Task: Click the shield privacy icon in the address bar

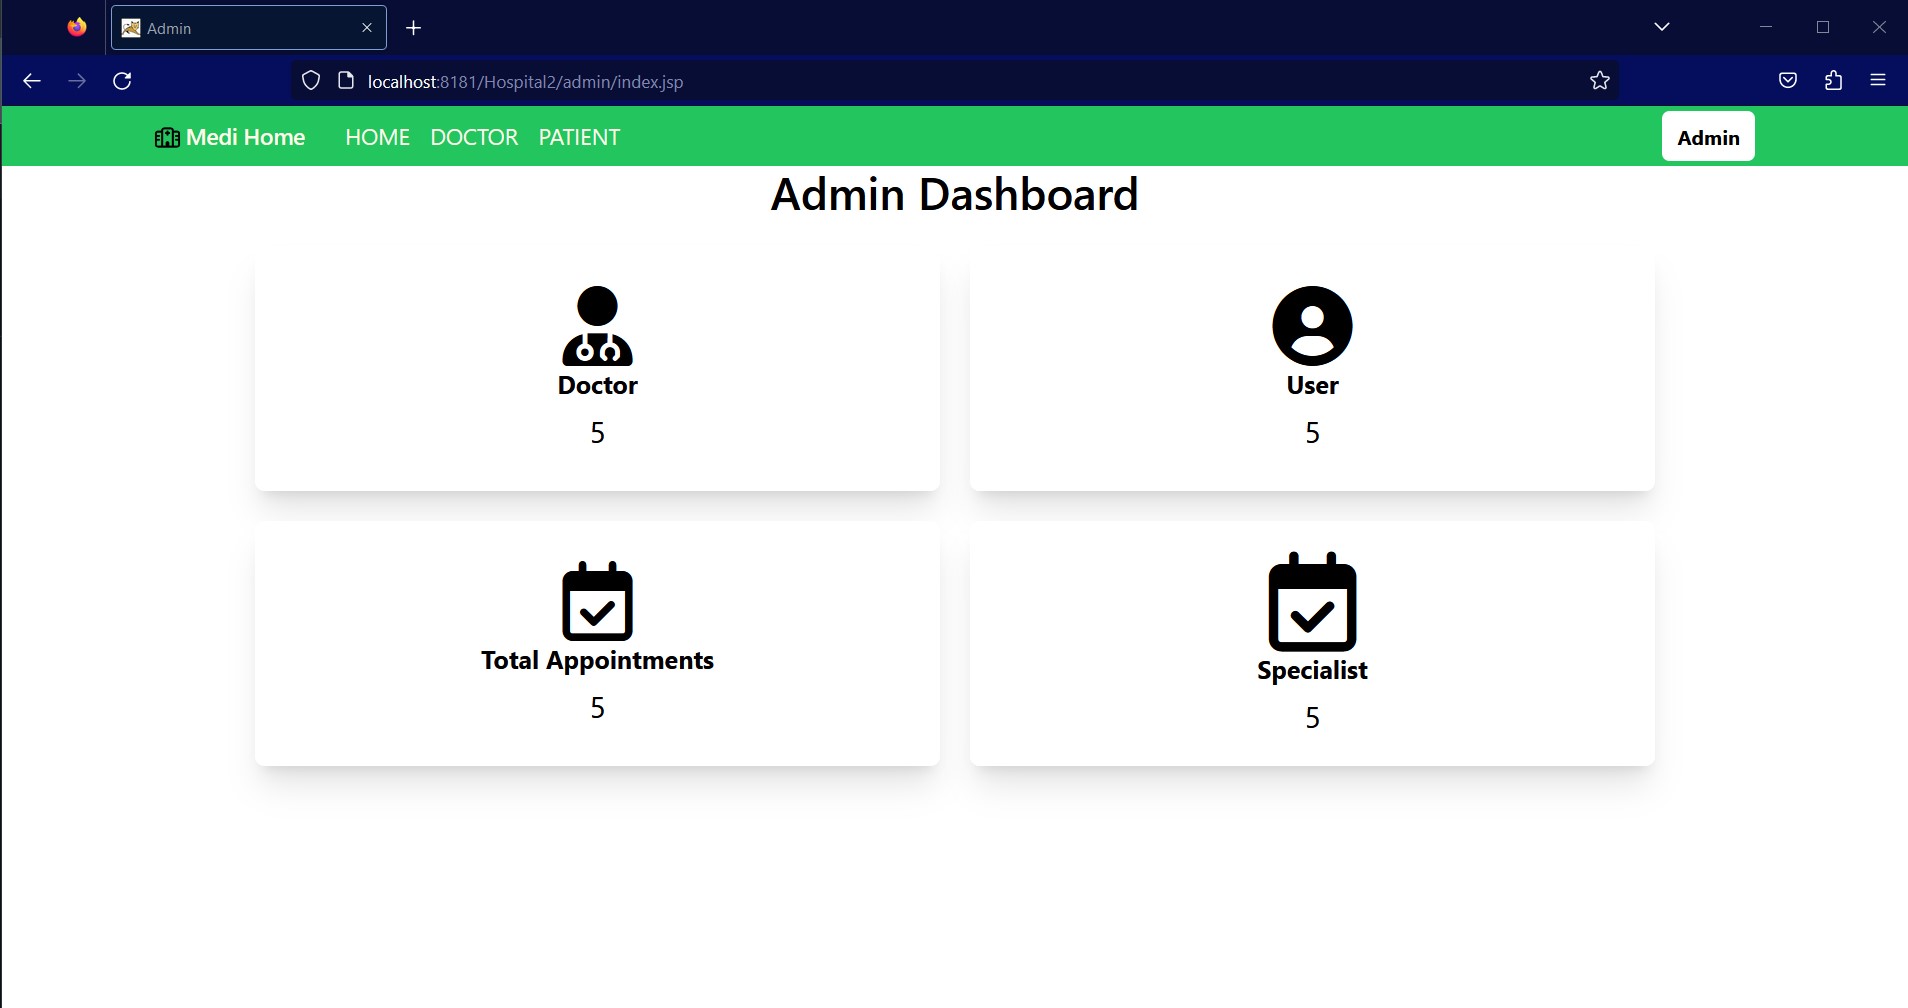Action: [x=311, y=80]
